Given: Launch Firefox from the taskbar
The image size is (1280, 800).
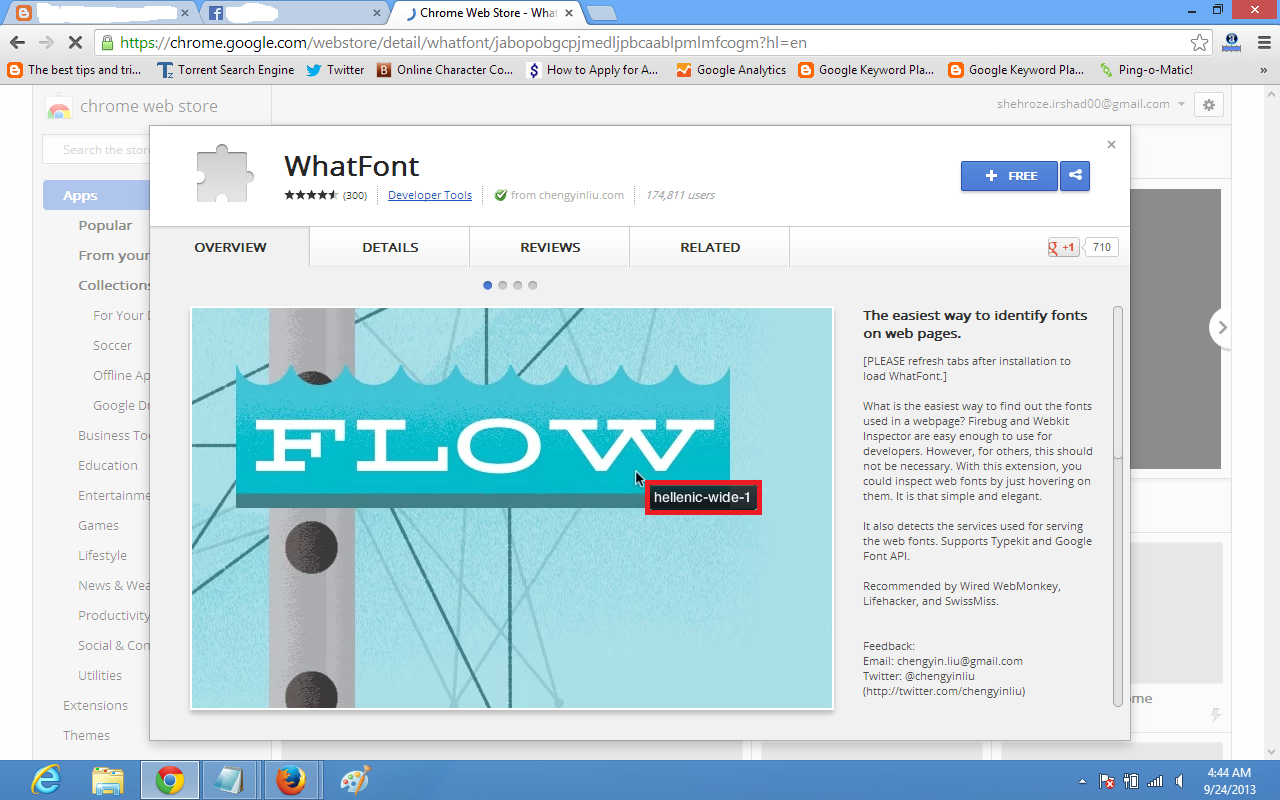Looking at the screenshot, I should 290,779.
